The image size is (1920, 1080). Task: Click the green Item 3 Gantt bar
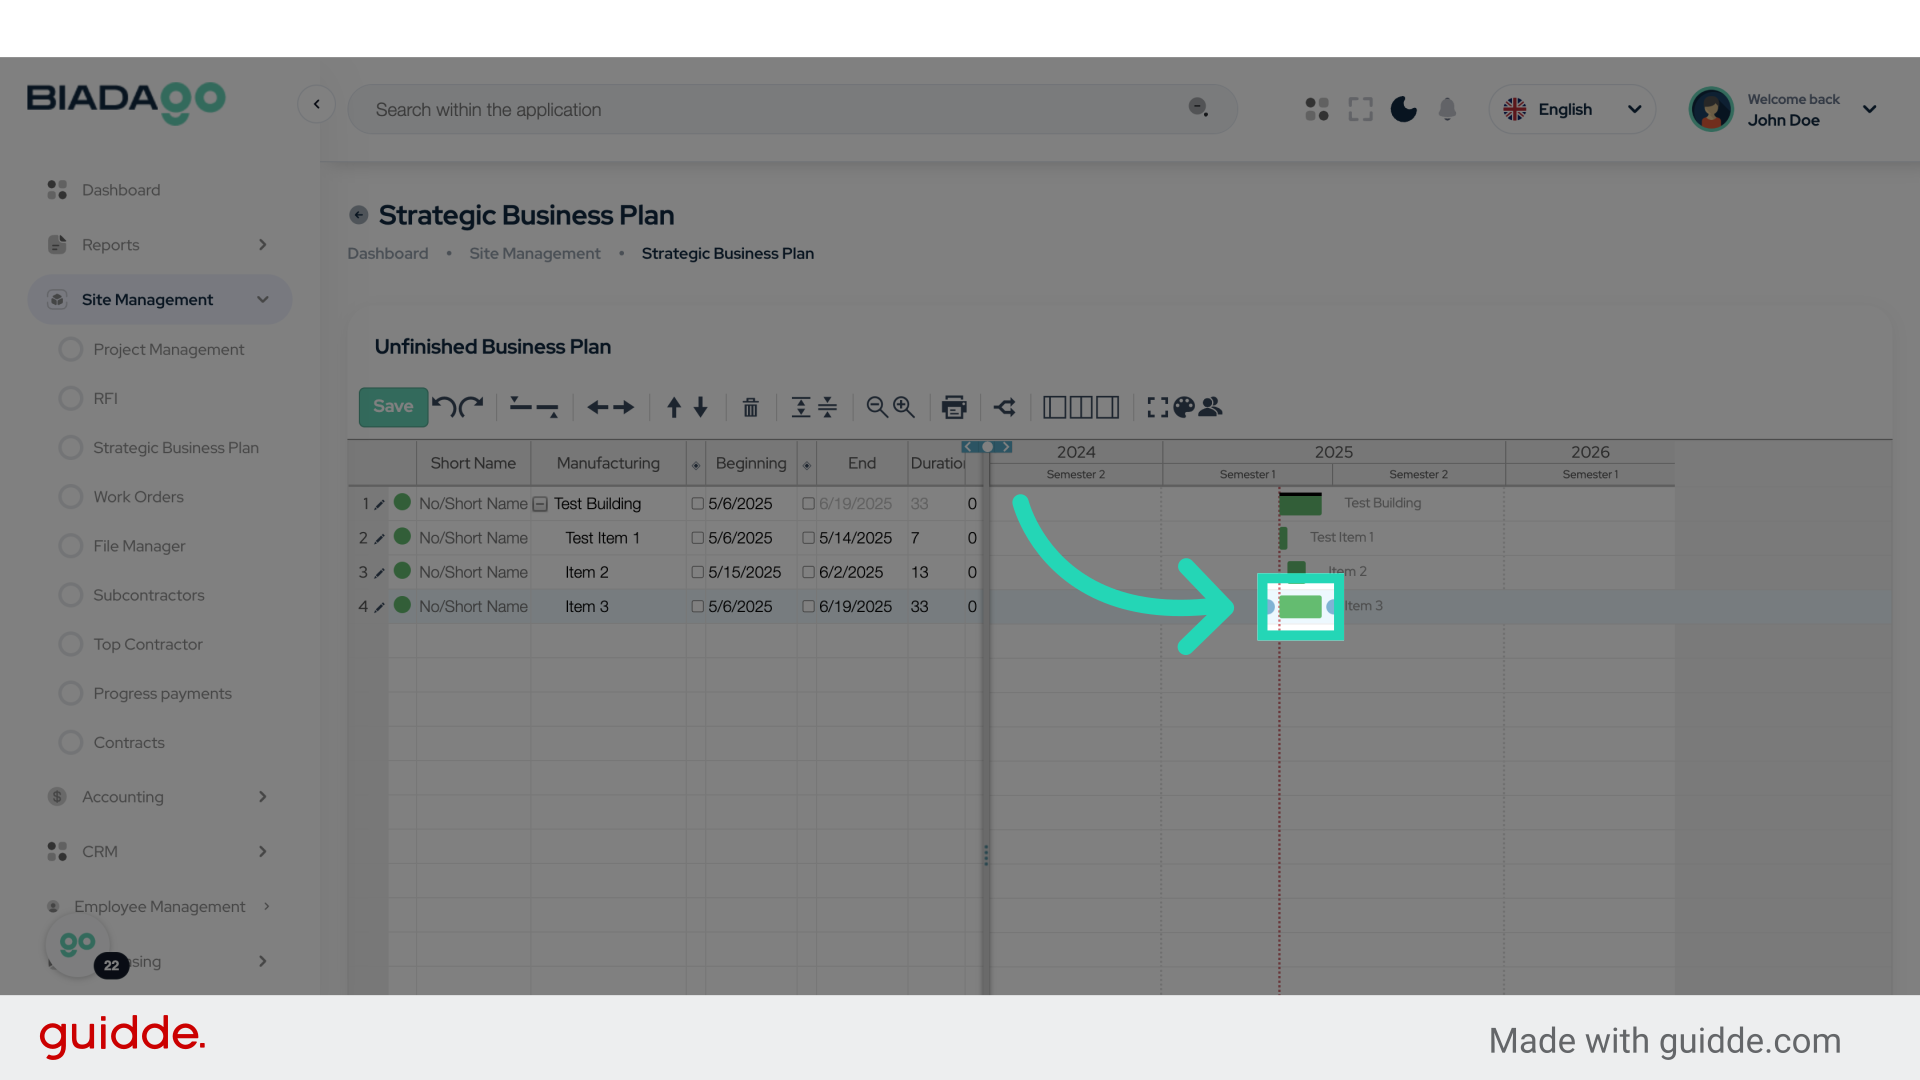click(1300, 606)
